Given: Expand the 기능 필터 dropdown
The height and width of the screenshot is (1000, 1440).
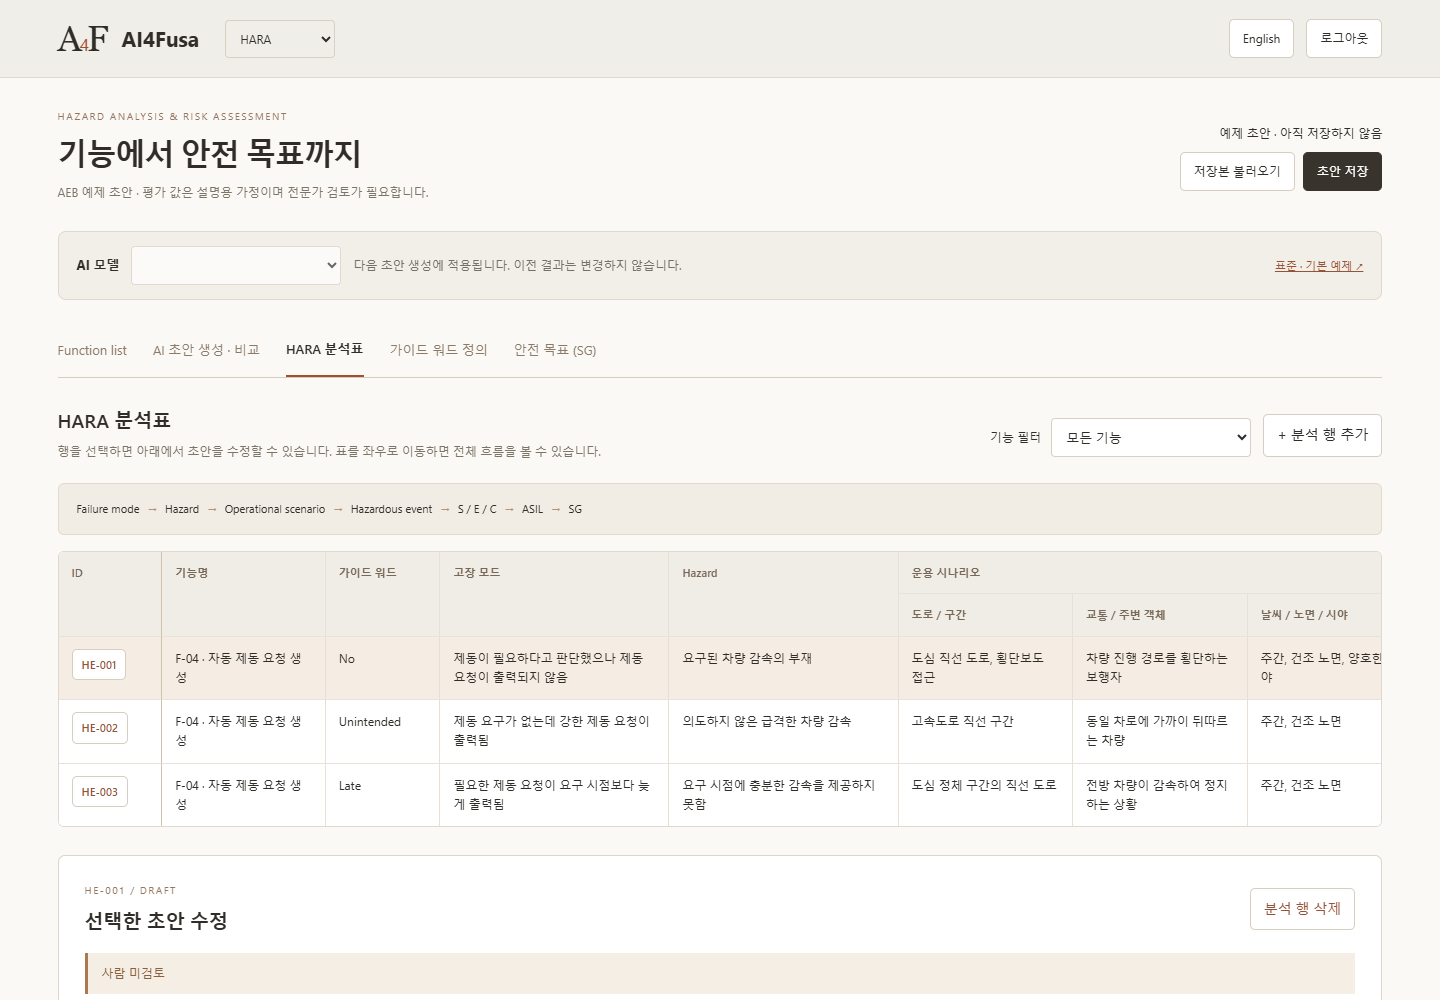Looking at the screenshot, I should [x=1151, y=437].
